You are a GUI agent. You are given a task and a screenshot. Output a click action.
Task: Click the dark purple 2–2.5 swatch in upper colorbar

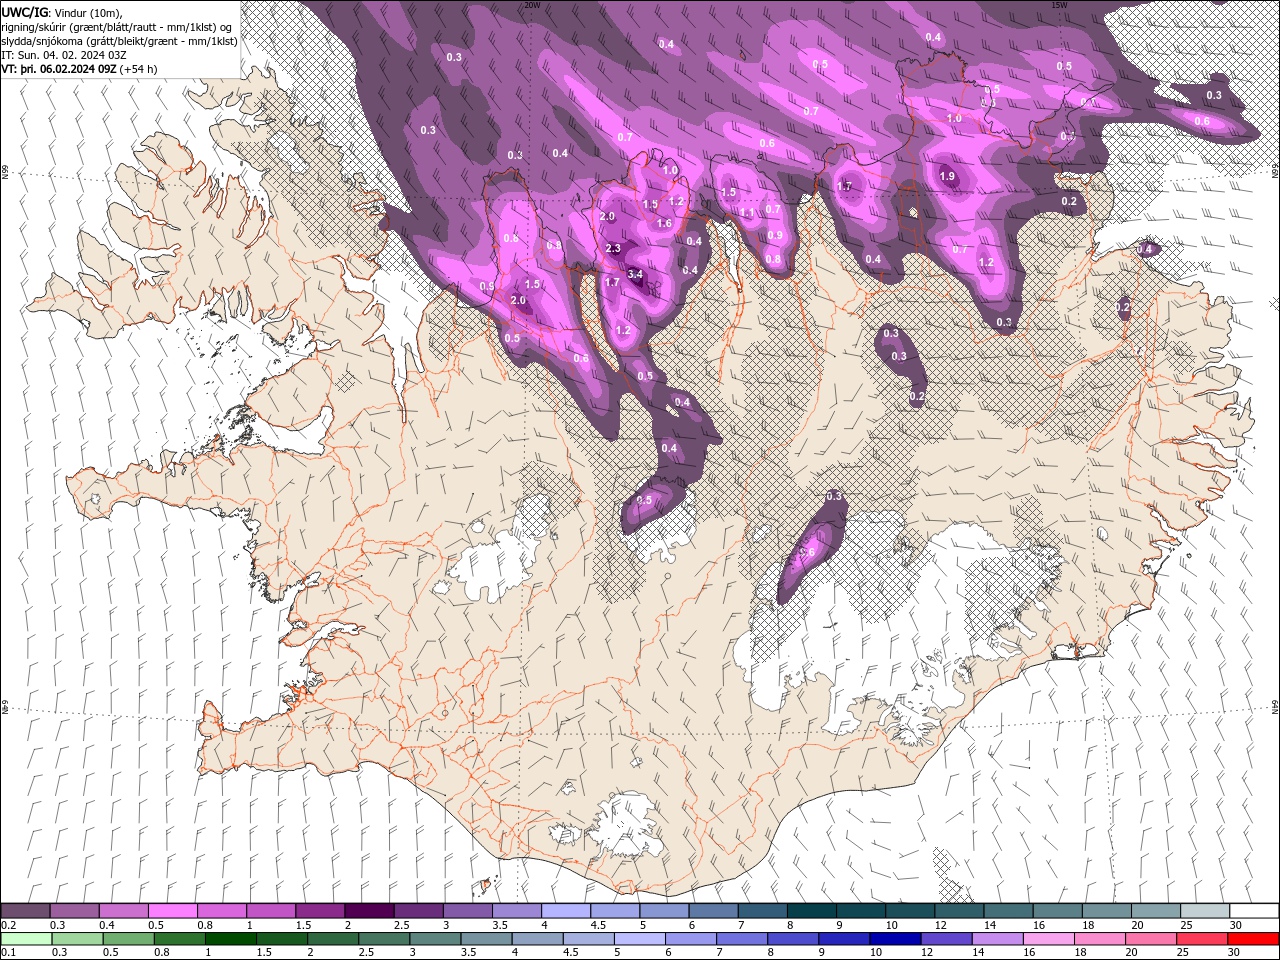(x=369, y=911)
